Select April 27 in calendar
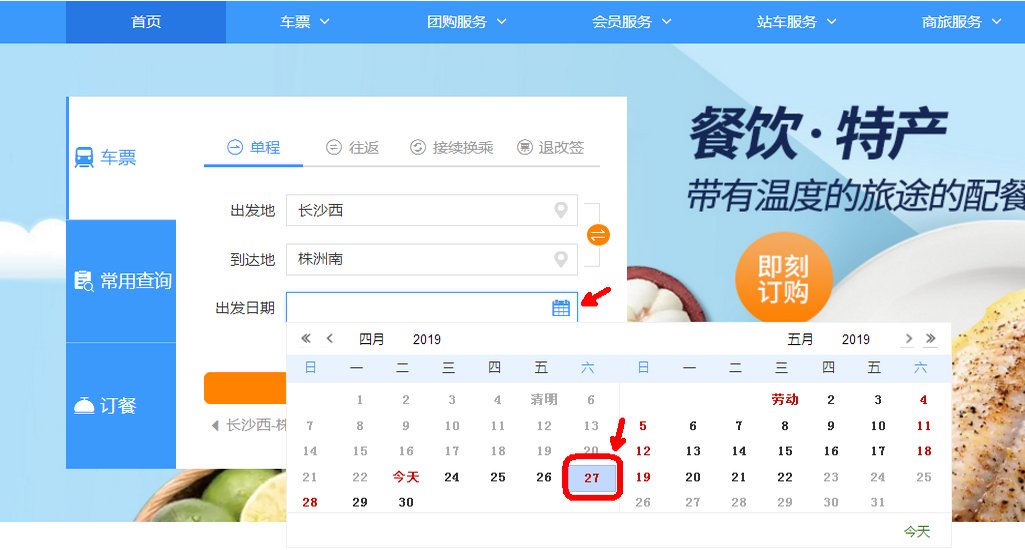 pos(592,477)
